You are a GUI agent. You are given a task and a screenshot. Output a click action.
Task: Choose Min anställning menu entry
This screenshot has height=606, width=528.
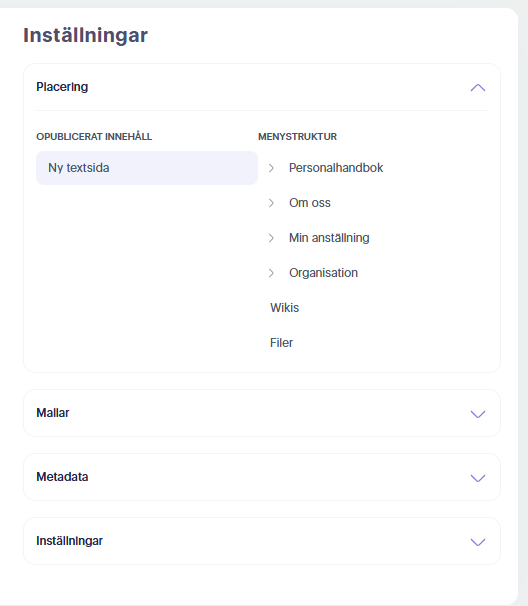329,238
